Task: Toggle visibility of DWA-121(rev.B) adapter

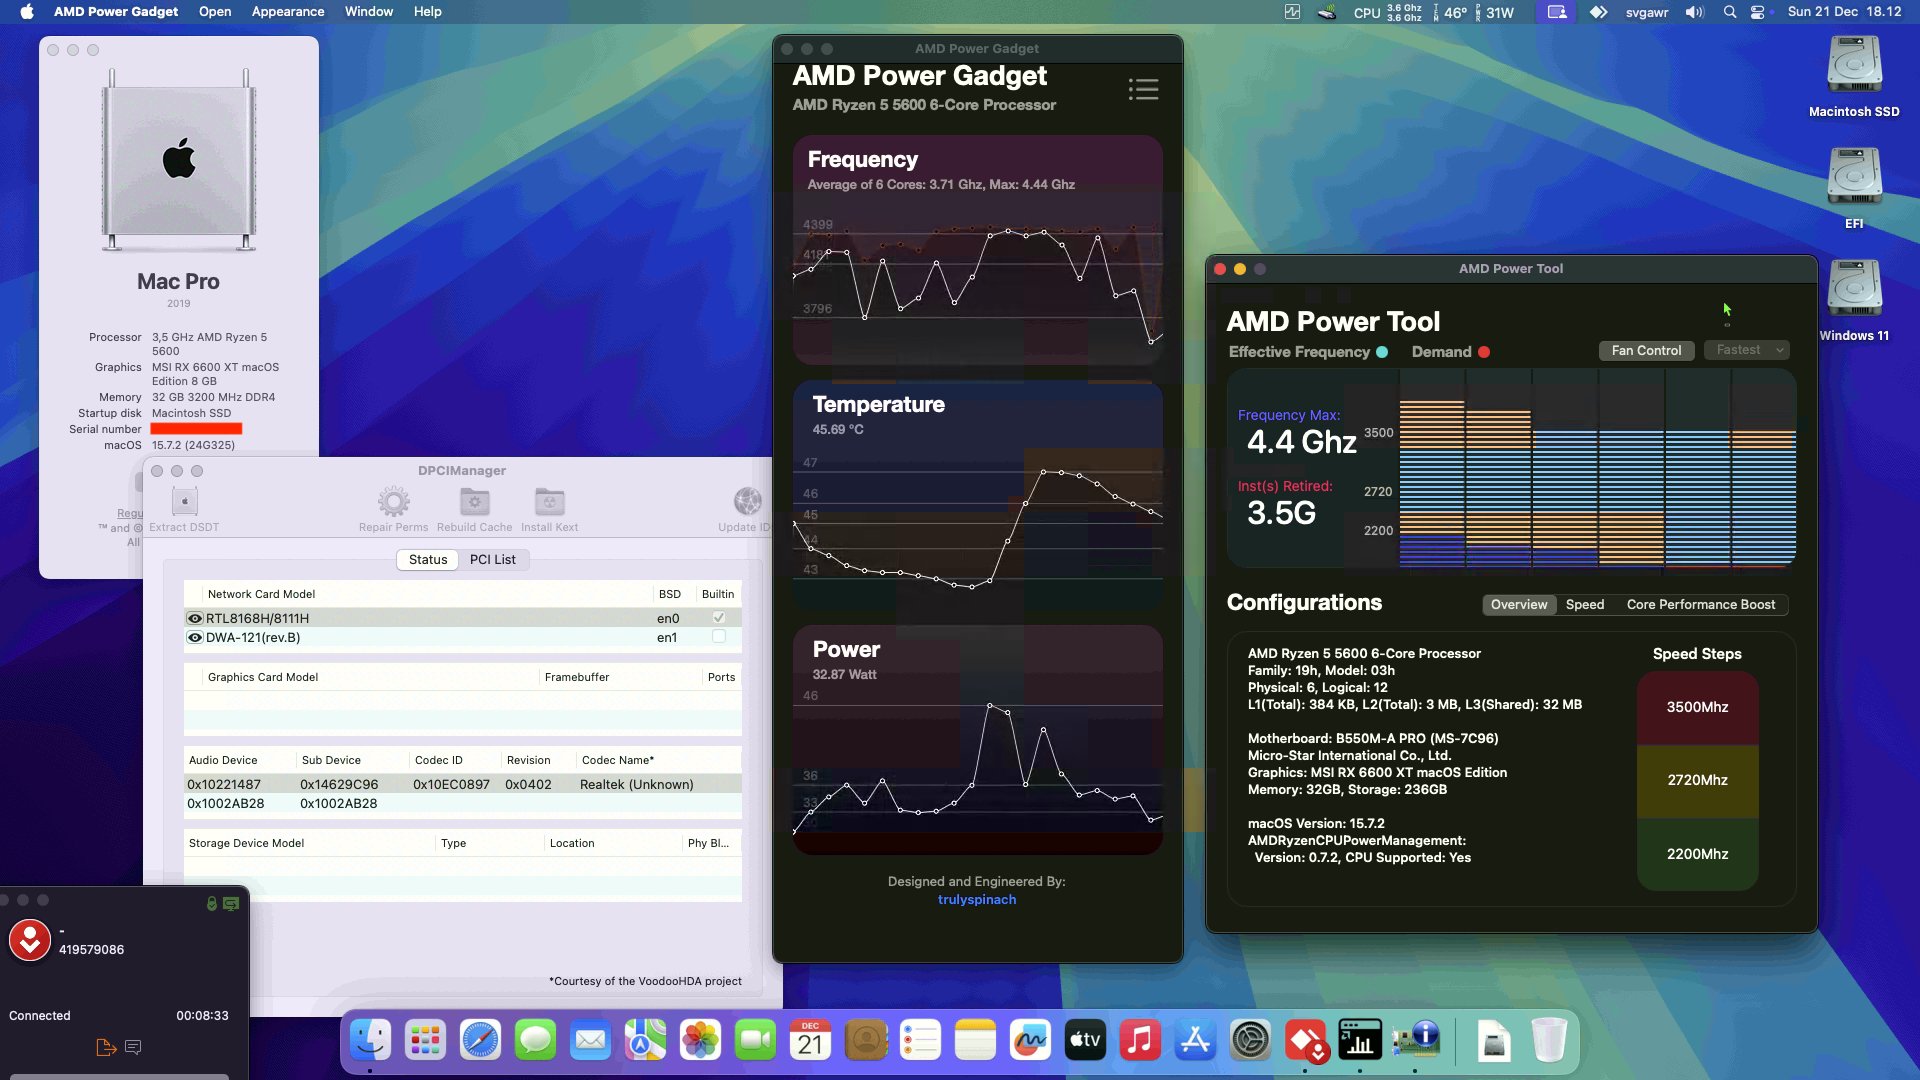Action: click(194, 637)
